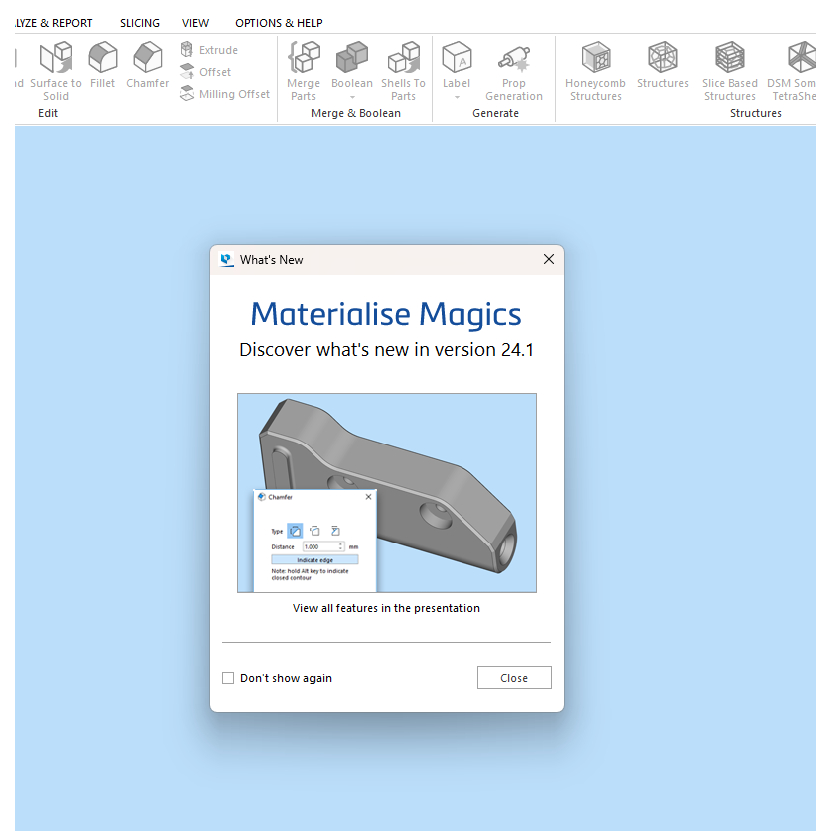
Task: Open the Prop Generation tool
Action: click(513, 60)
